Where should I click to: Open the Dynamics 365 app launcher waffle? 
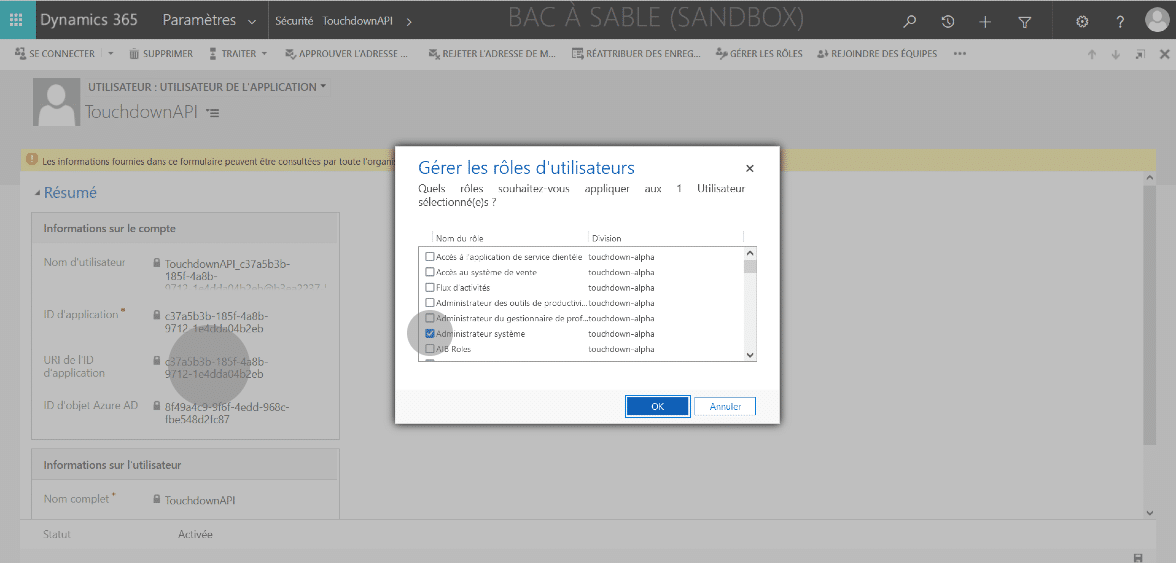click(x=16, y=20)
